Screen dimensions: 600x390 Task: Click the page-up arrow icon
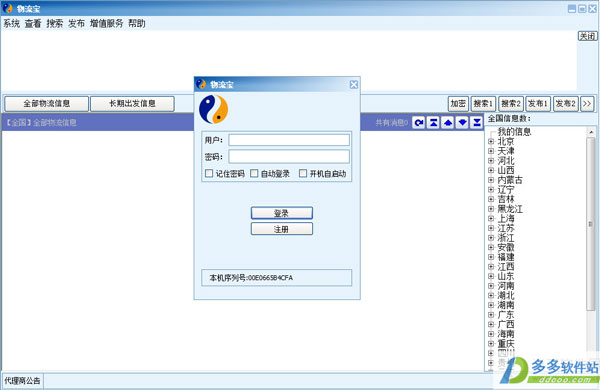point(448,122)
